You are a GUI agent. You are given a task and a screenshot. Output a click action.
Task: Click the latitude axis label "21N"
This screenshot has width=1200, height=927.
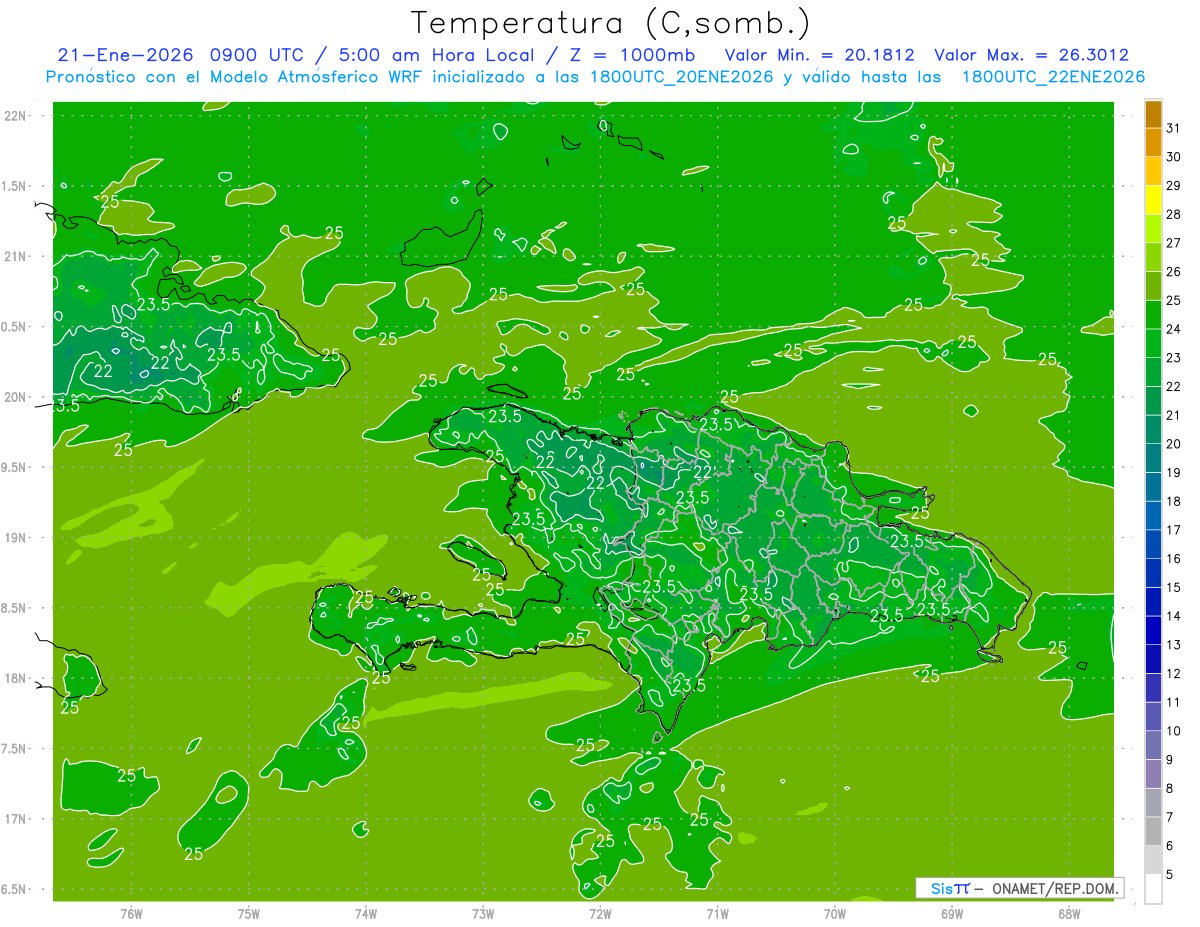16,256
